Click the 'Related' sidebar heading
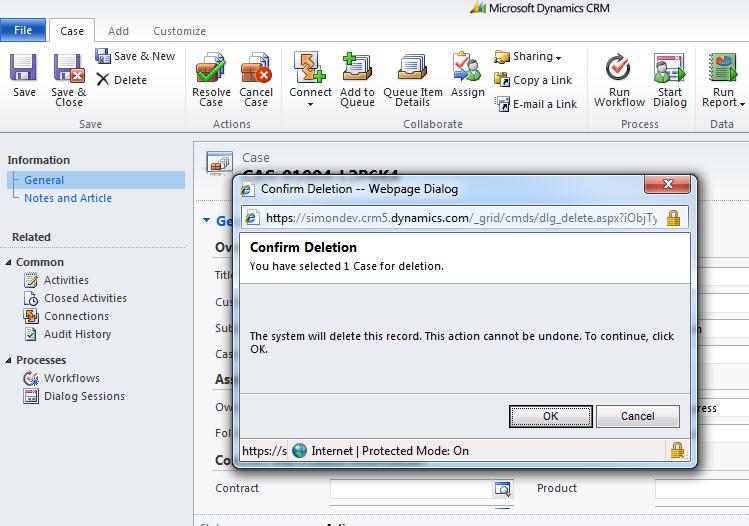Screen dimensions: 749x526 (31, 237)
